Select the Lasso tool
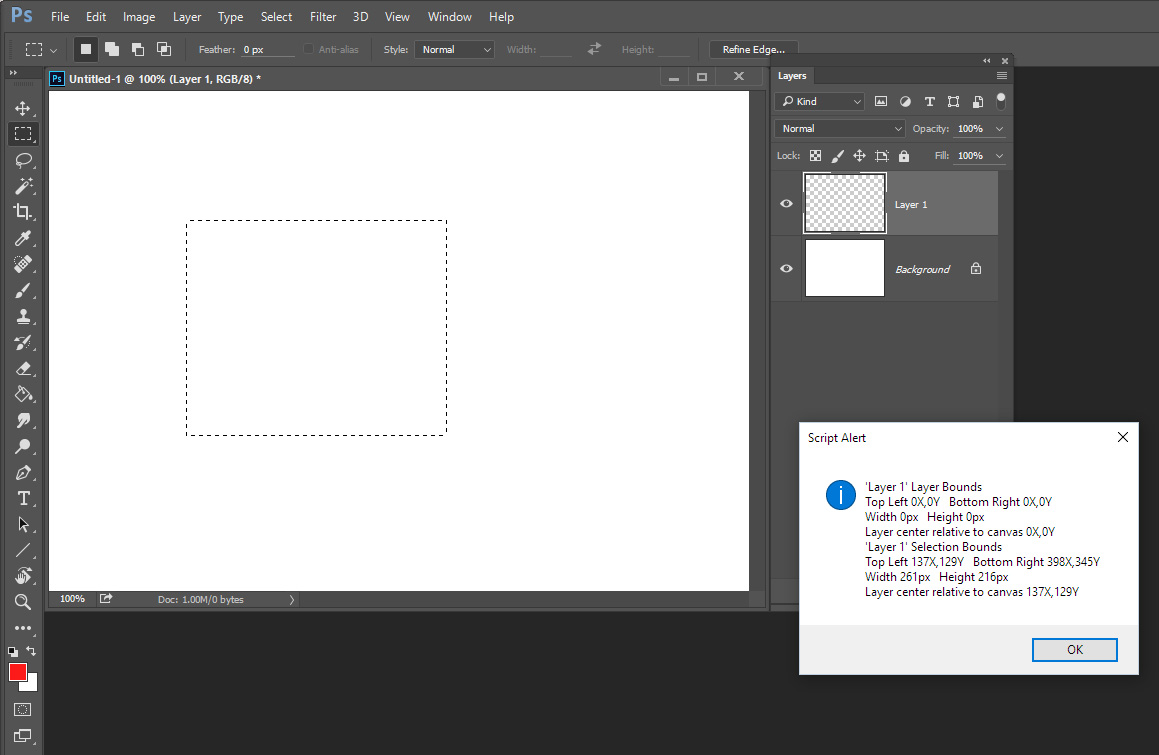1159x755 pixels. coord(23,160)
